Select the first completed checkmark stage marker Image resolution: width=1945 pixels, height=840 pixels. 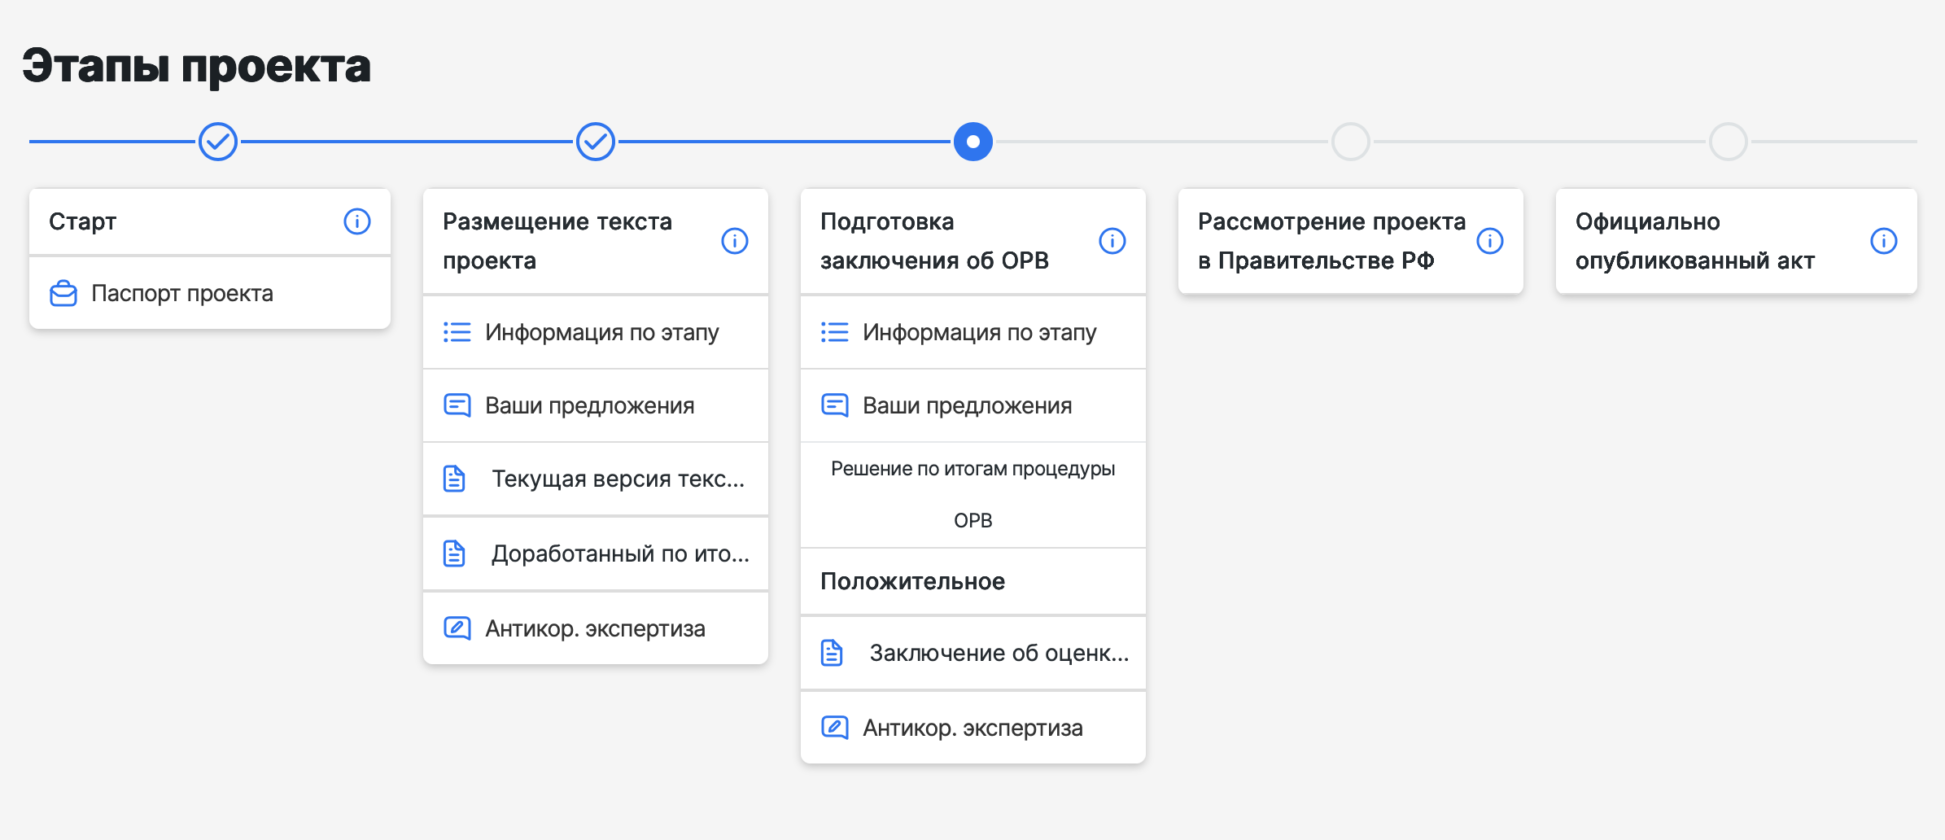tap(218, 142)
